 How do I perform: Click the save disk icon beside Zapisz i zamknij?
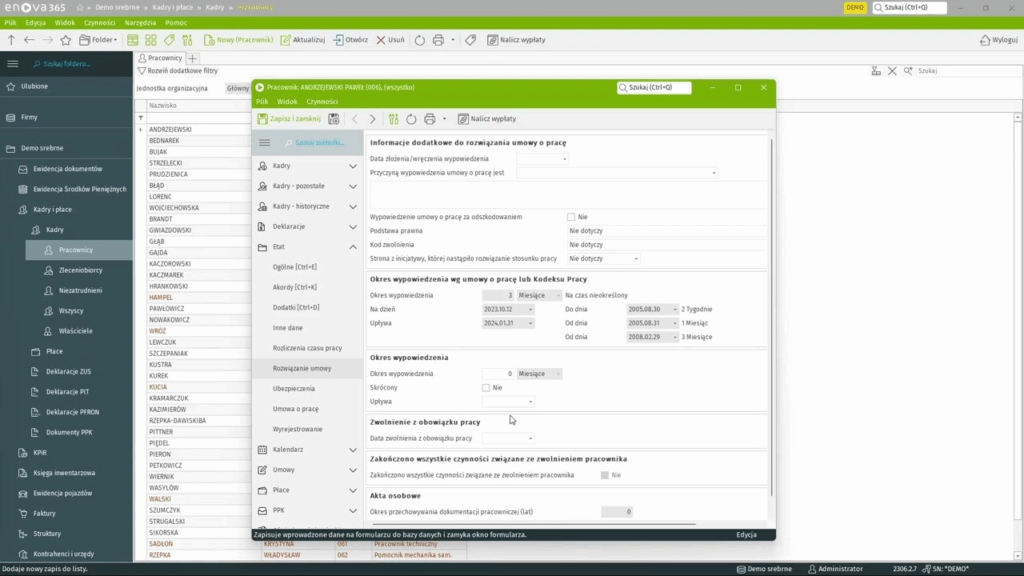pos(333,119)
